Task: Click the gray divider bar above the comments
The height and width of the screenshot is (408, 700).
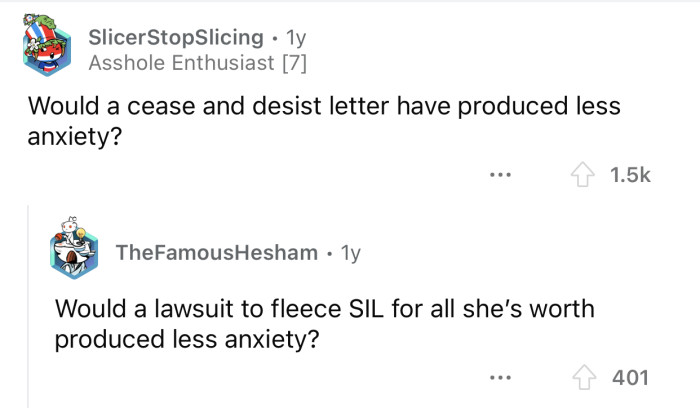Action: click(350, 2)
